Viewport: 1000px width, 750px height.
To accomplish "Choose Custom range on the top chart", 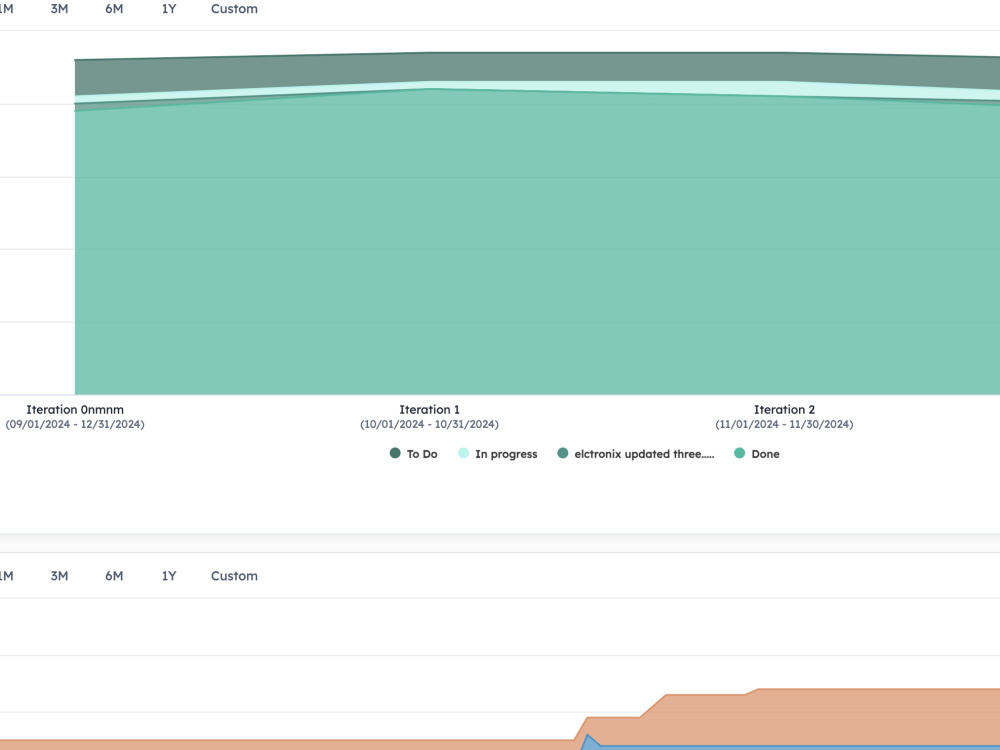I will click(234, 9).
